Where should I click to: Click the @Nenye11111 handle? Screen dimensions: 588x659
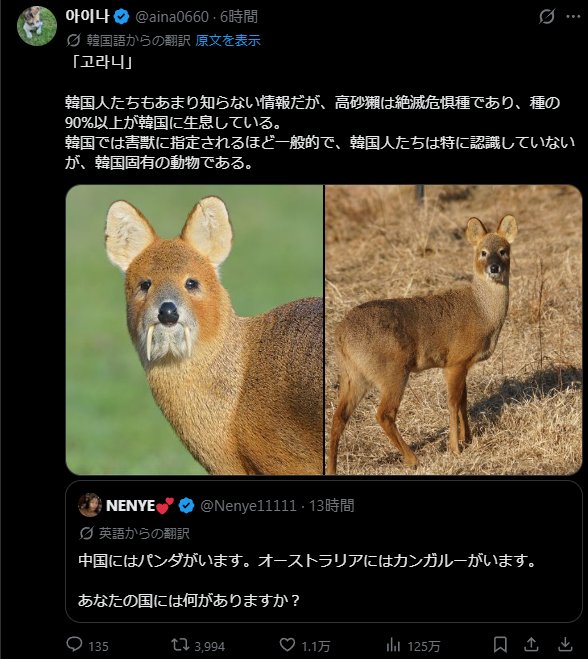click(x=248, y=506)
